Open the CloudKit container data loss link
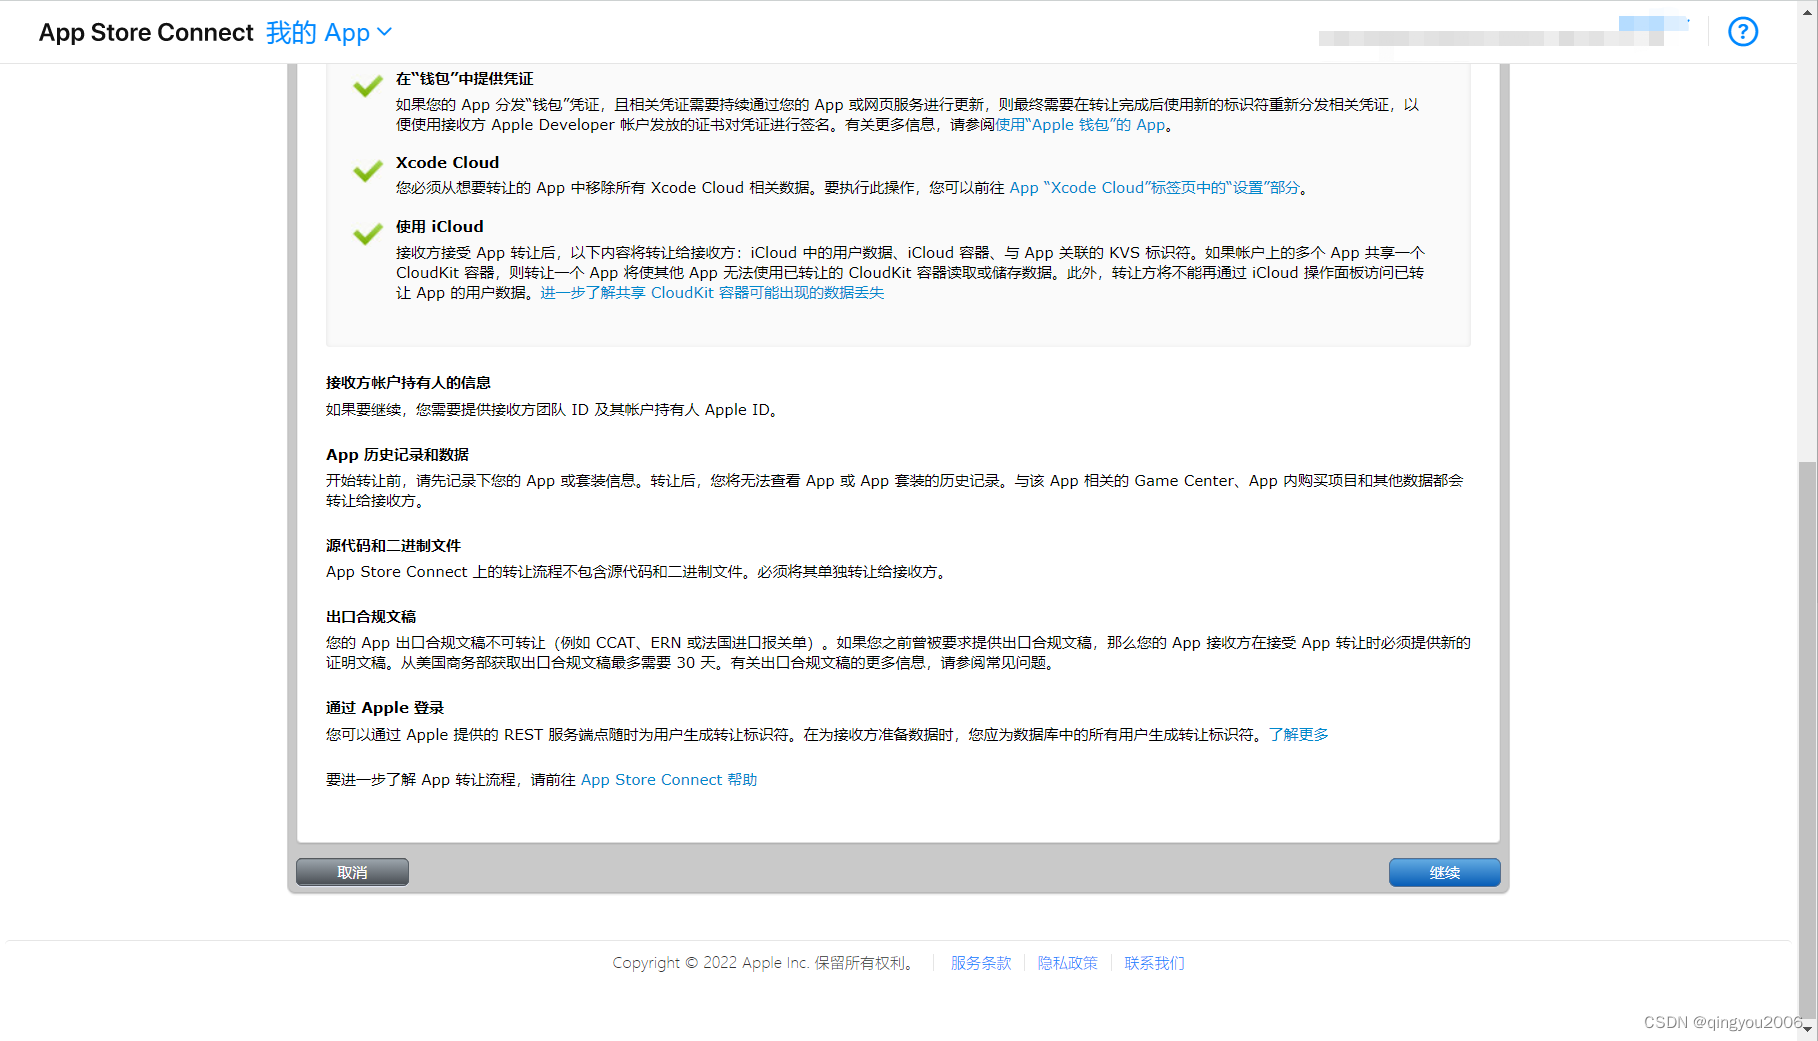 (x=712, y=293)
